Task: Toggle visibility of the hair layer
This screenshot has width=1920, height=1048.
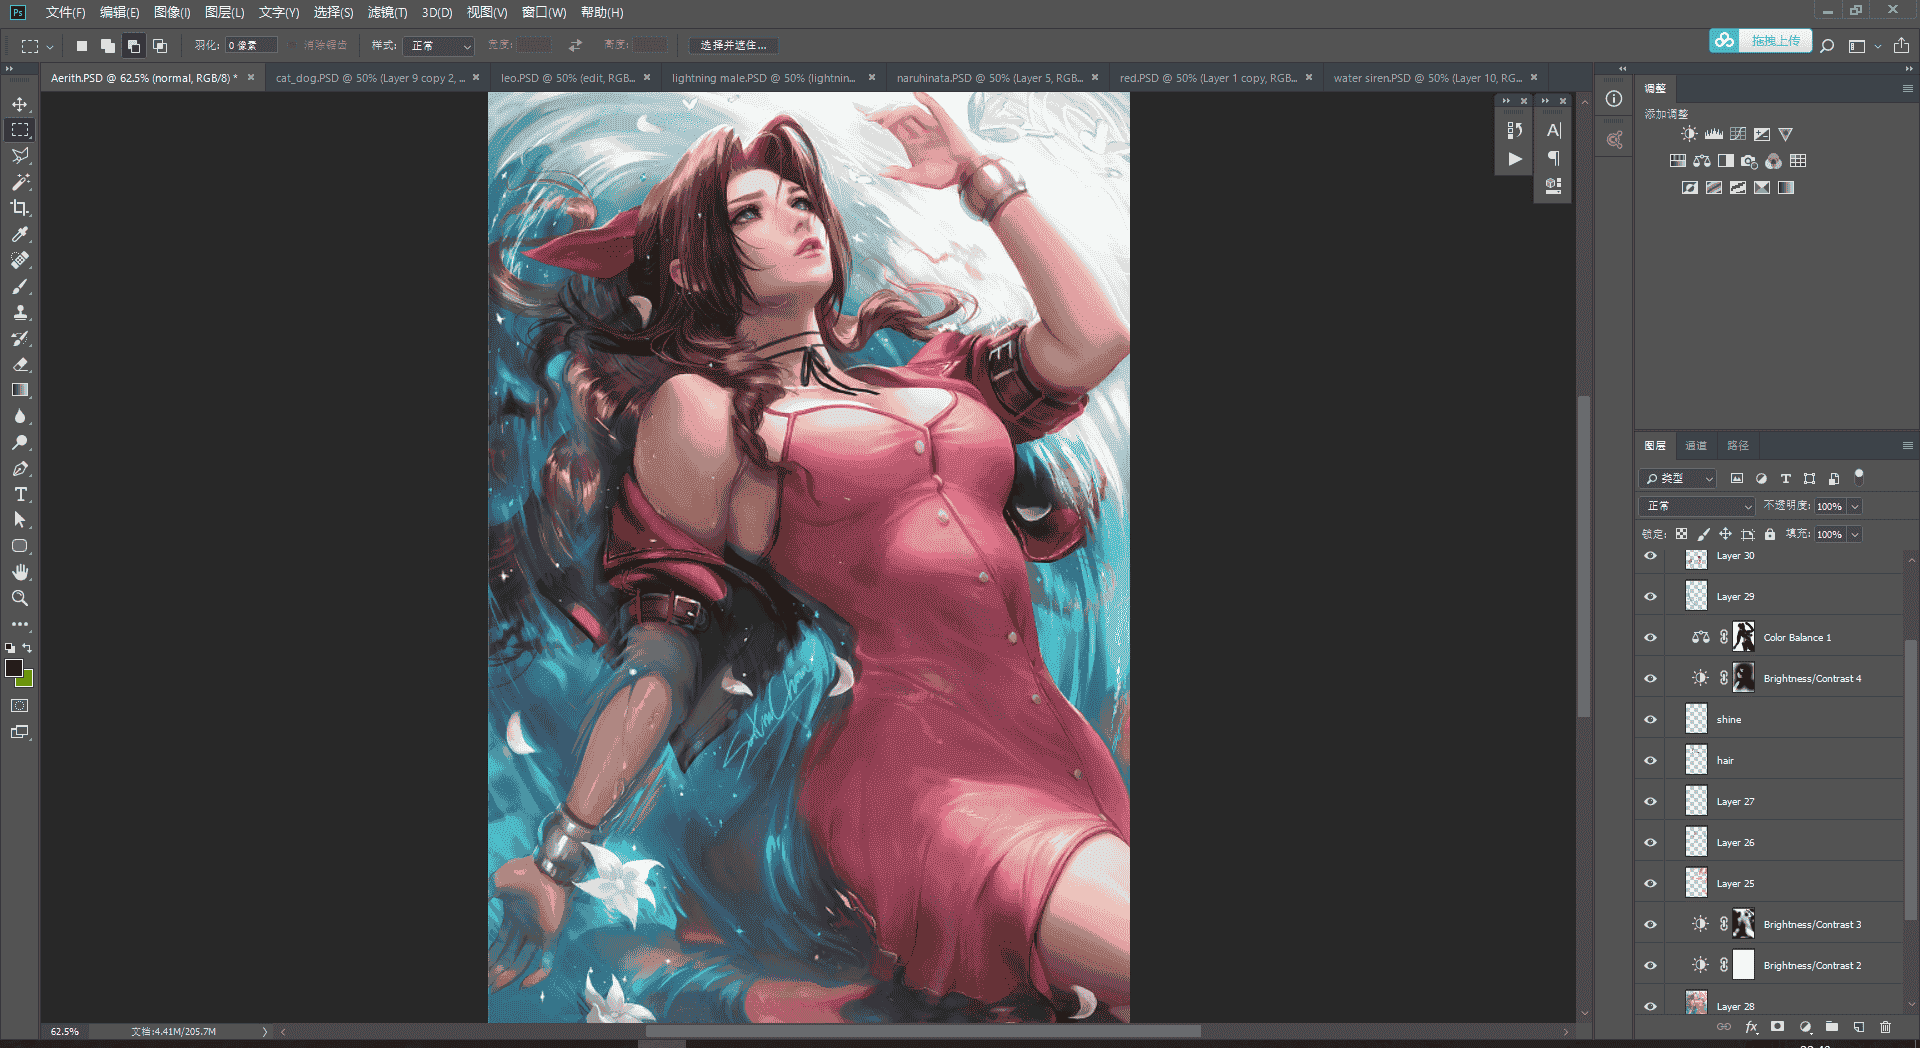Action: click(x=1650, y=760)
